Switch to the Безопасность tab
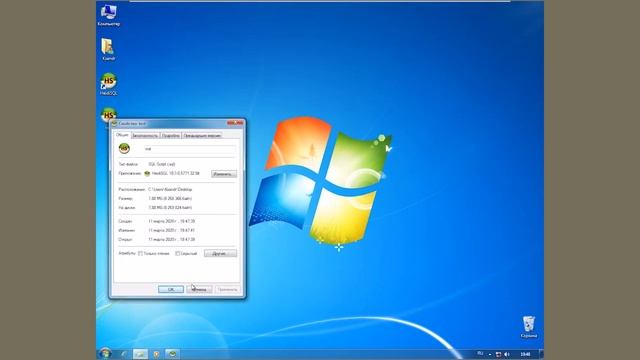Image resolution: width=640 pixels, height=360 pixels. [x=145, y=136]
